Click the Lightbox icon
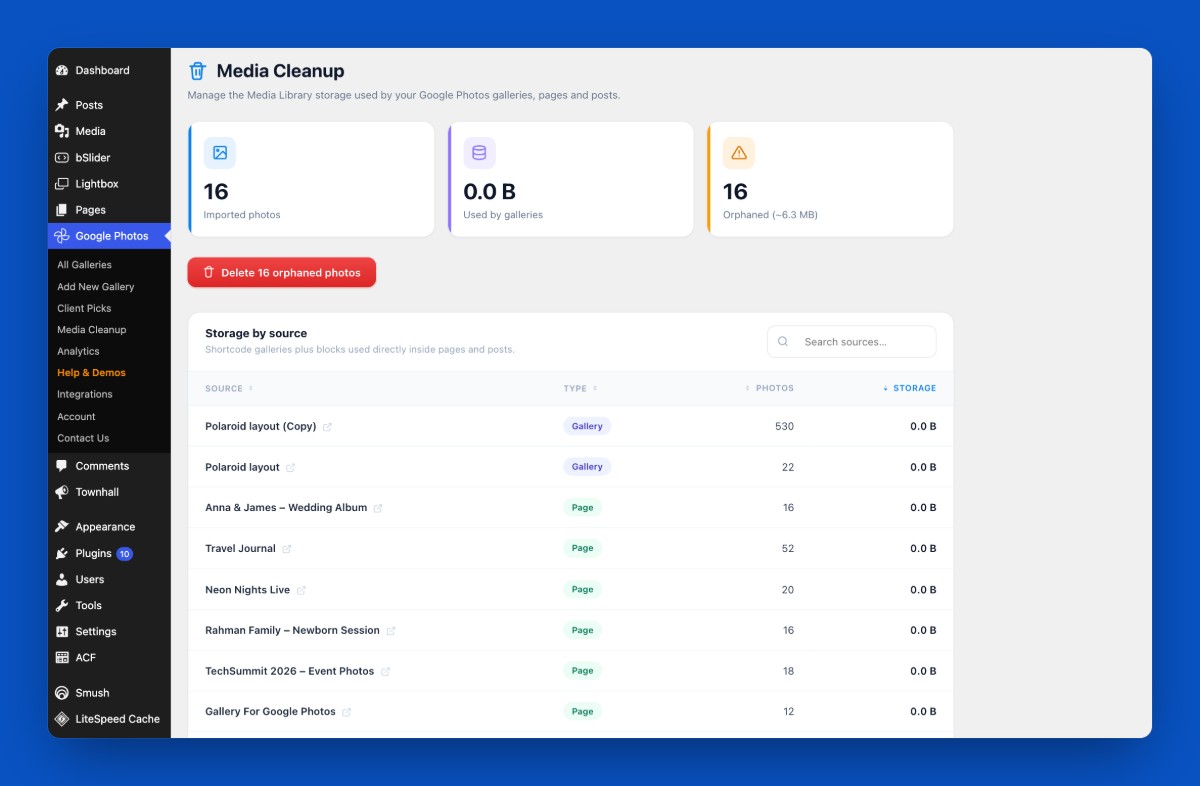The width and height of the screenshot is (1200, 786). [x=62, y=184]
